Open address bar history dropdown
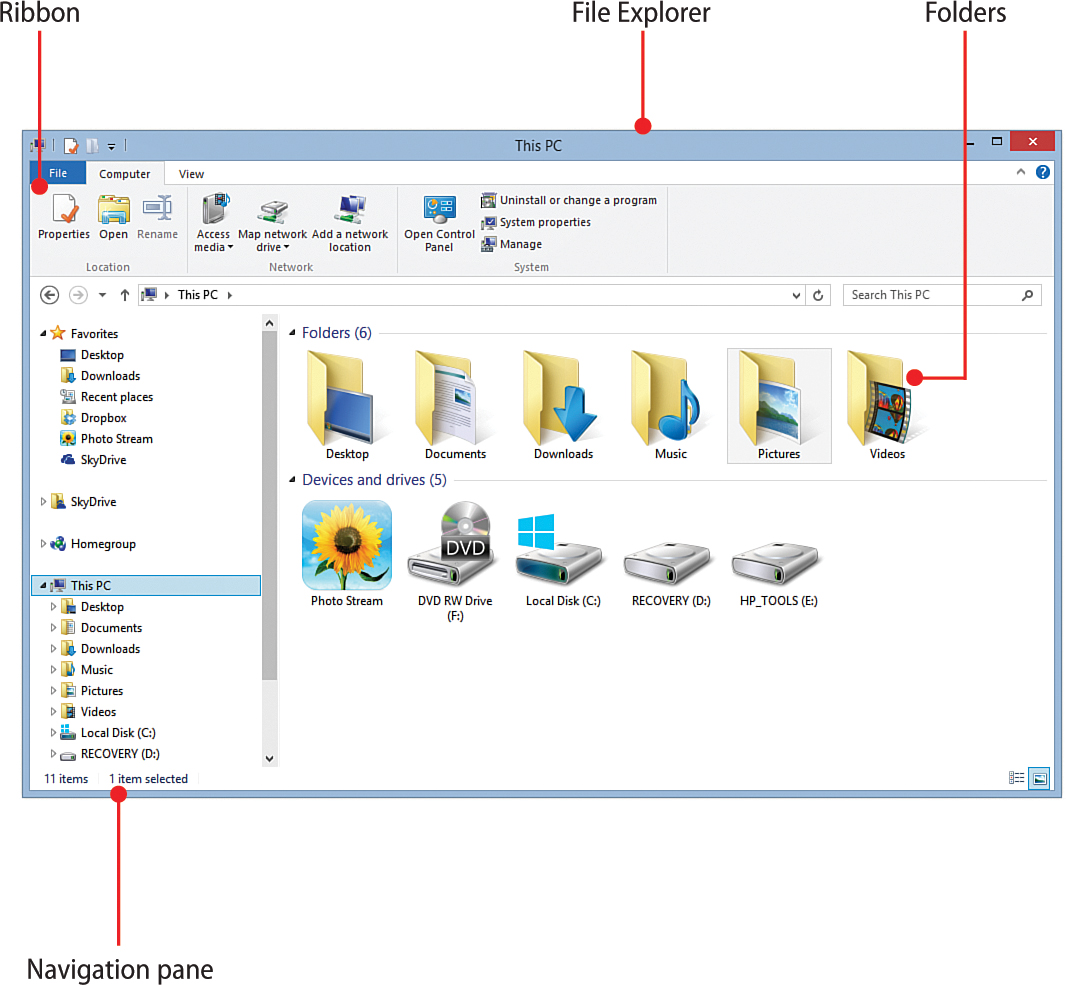The width and height of the screenshot is (1066, 985). pos(796,295)
